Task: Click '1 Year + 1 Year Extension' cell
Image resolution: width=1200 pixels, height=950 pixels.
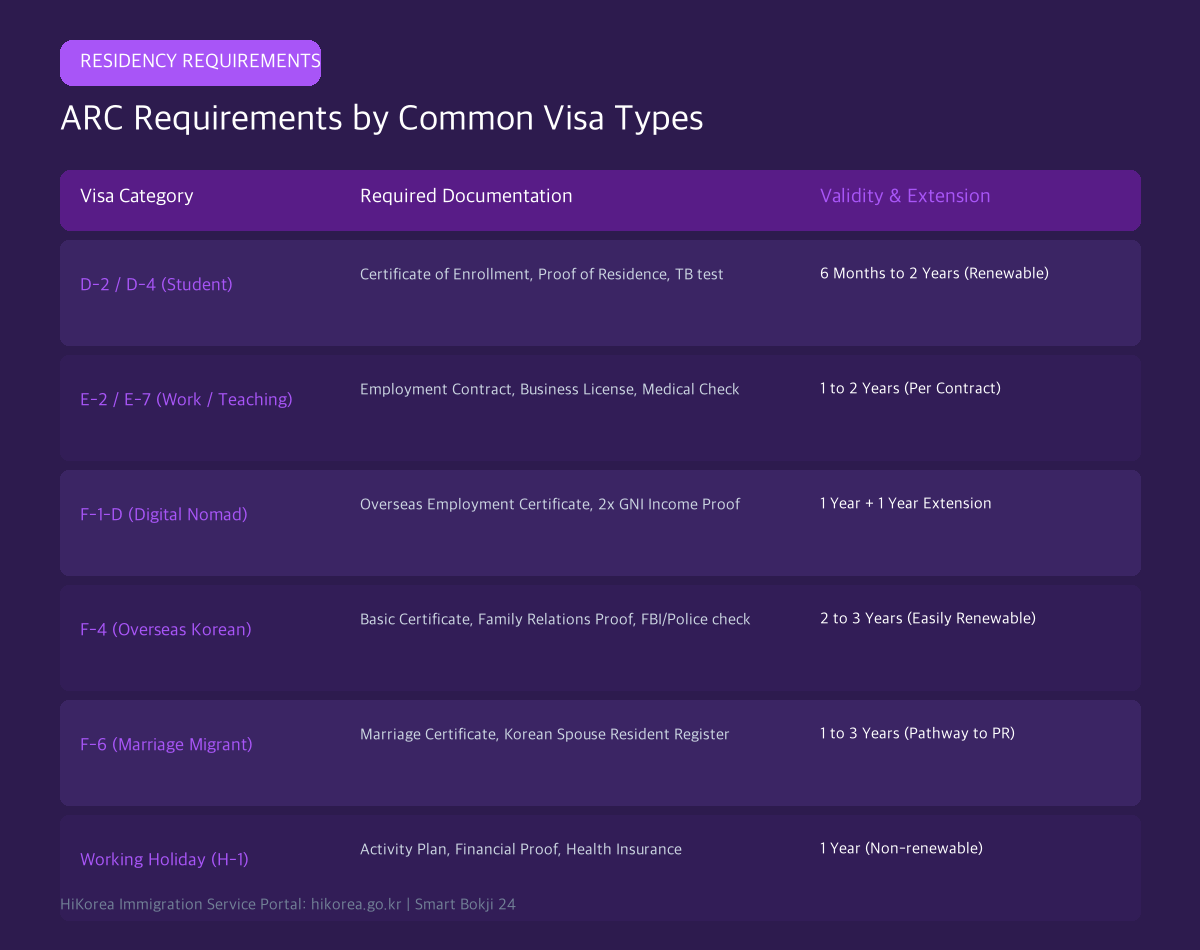Action: tap(905, 503)
